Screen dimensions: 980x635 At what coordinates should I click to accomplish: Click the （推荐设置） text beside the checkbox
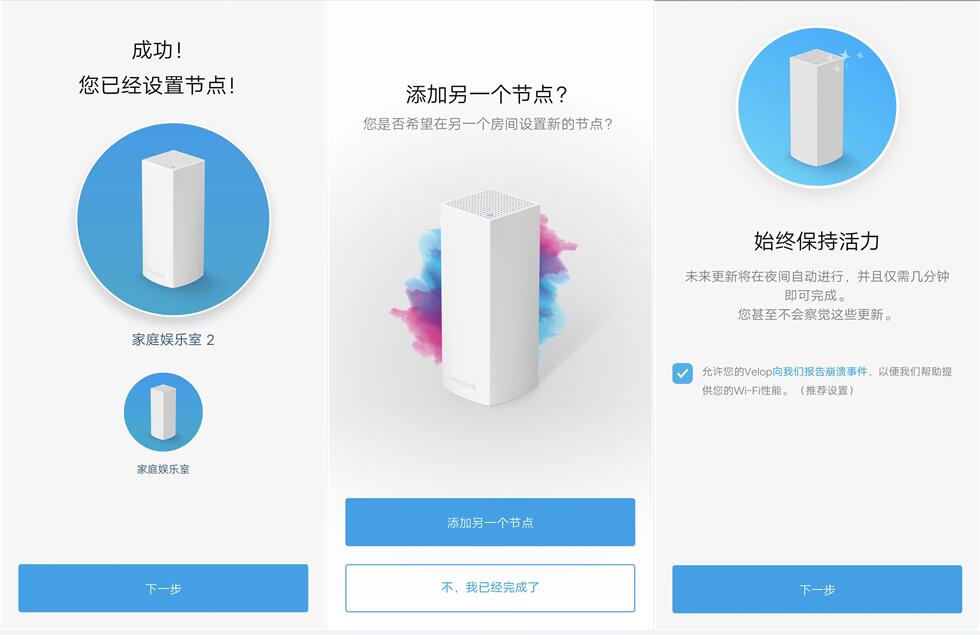click(x=826, y=390)
